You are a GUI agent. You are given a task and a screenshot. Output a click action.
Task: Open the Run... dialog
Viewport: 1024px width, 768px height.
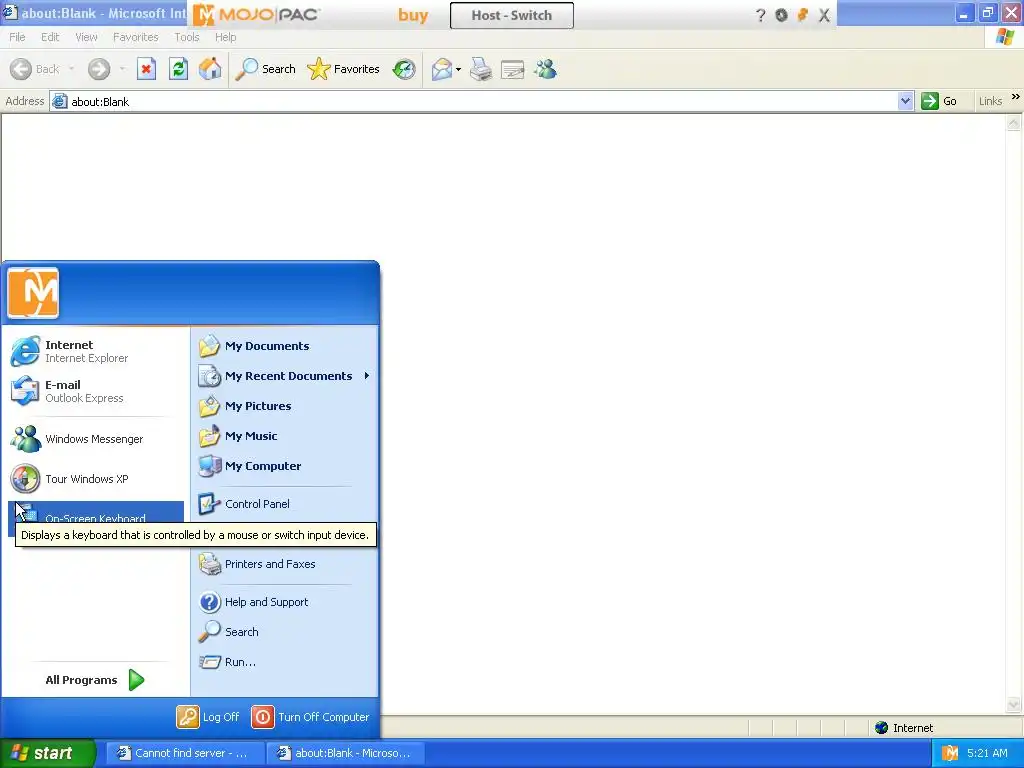coord(284,662)
